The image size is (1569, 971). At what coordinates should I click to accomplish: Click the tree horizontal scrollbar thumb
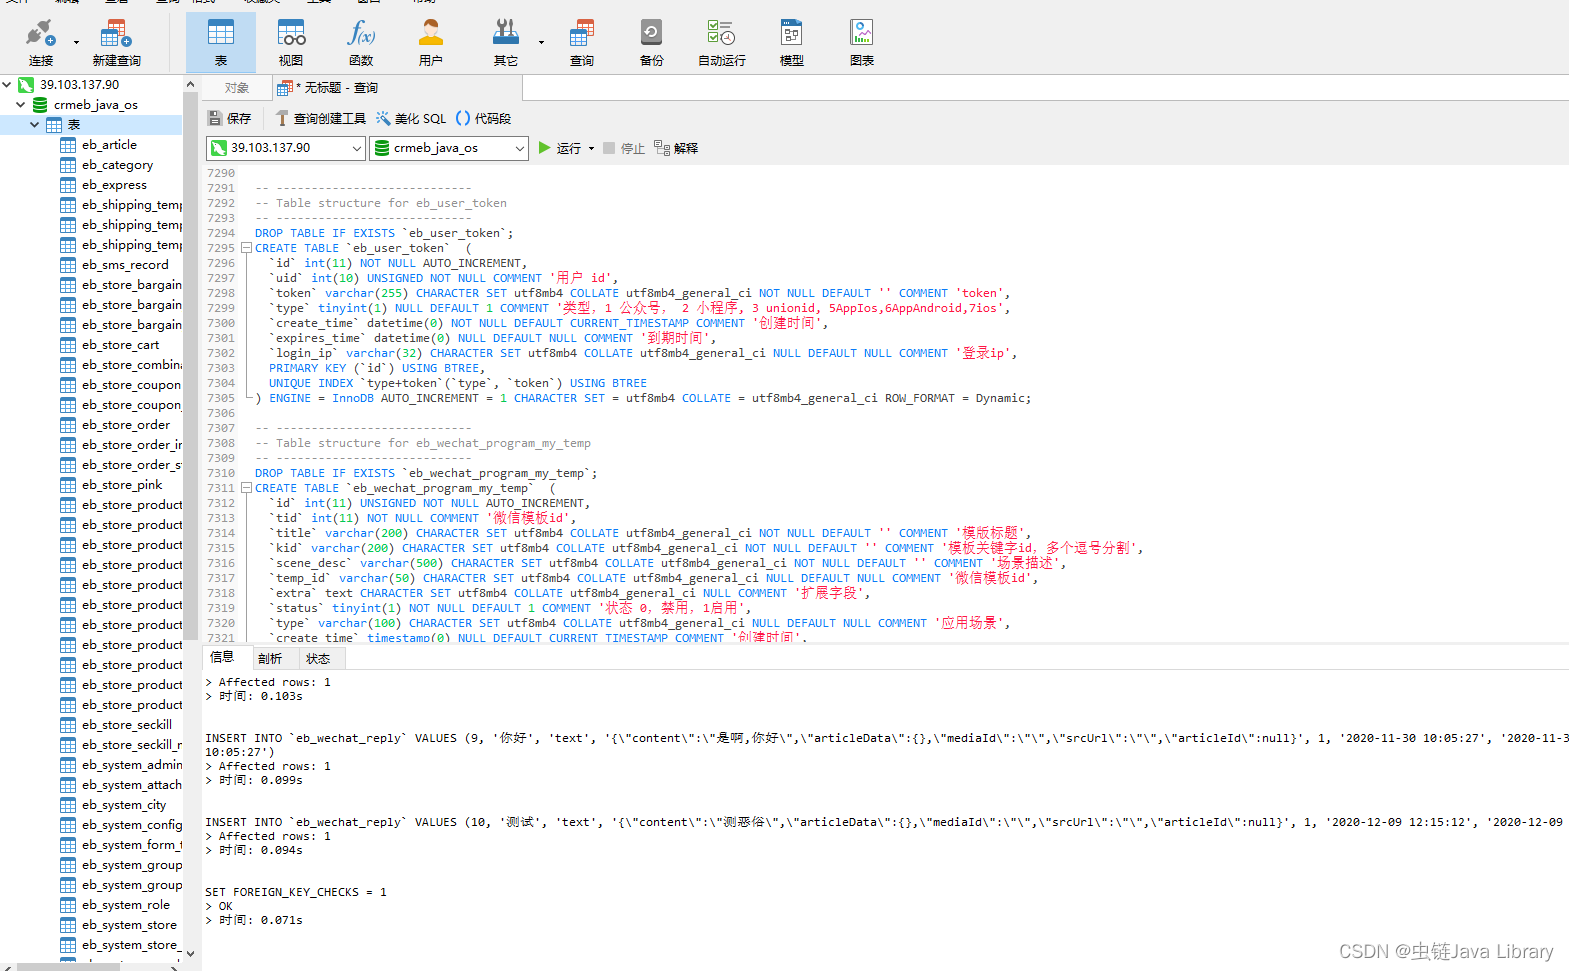70,966
